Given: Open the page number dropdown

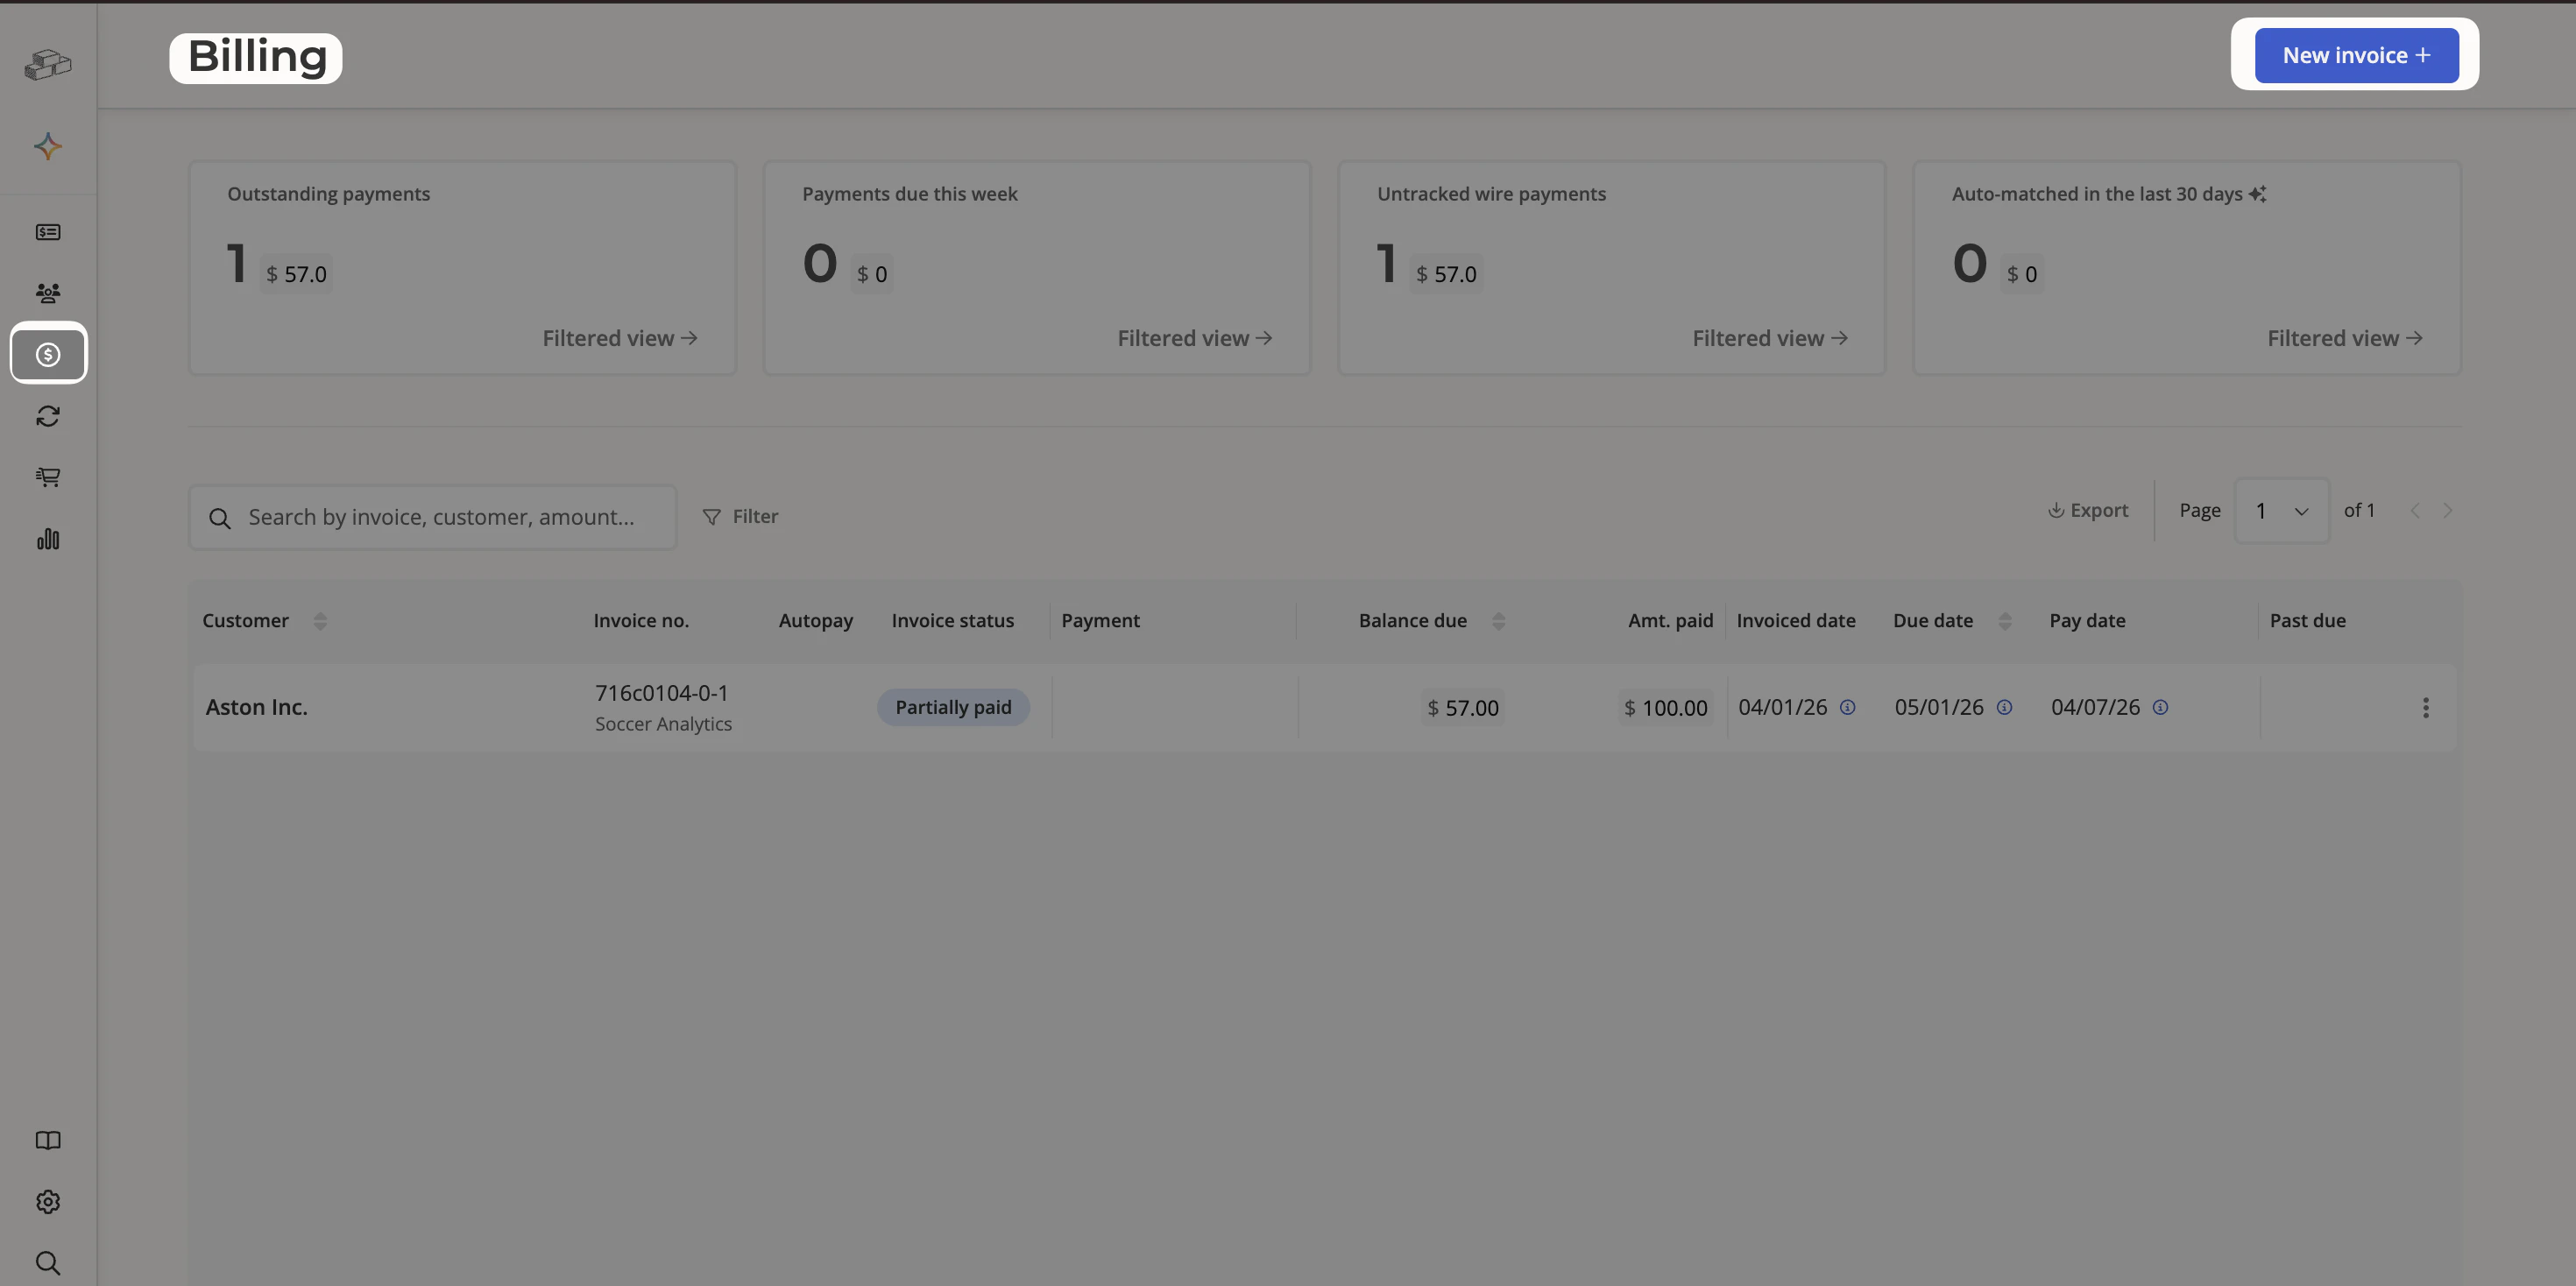Looking at the screenshot, I should [x=2281, y=510].
